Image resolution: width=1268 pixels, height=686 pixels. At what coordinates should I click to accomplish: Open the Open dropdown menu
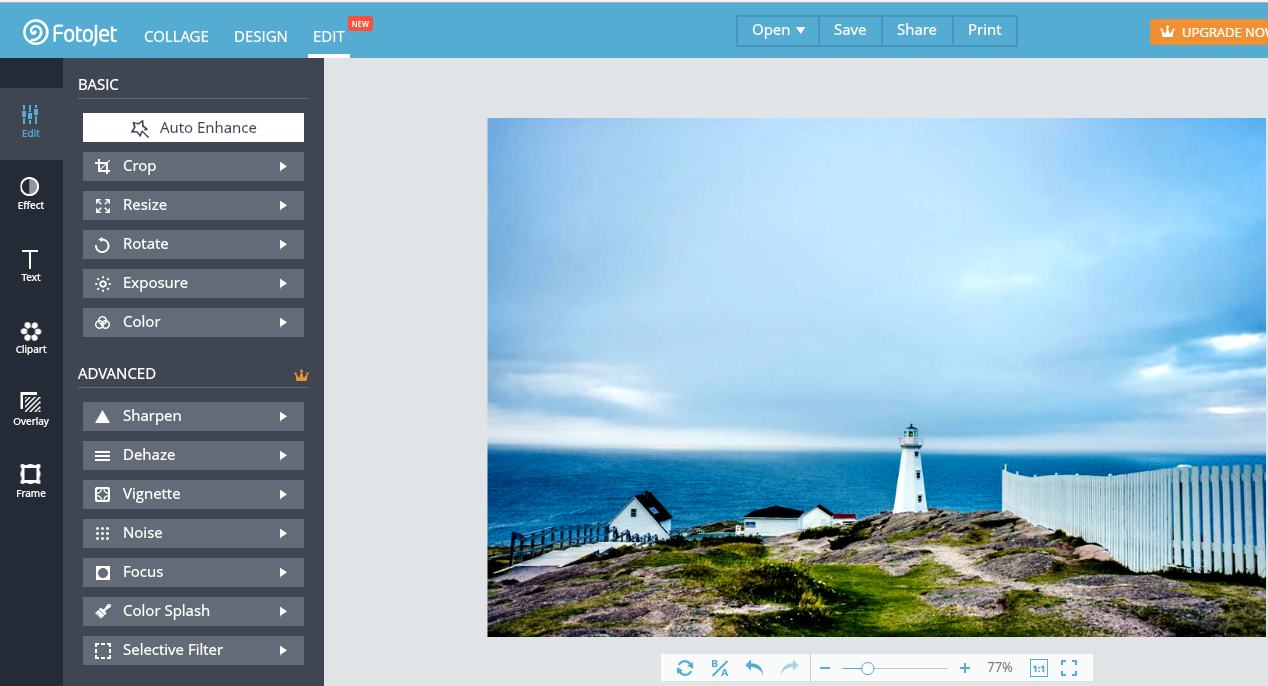click(x=778, y=30)
